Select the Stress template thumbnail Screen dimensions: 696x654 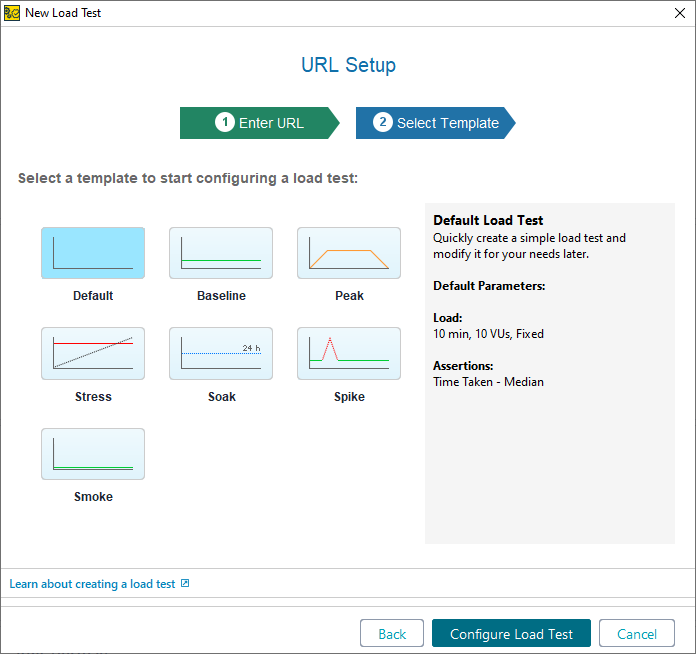[x=93, y=353]
